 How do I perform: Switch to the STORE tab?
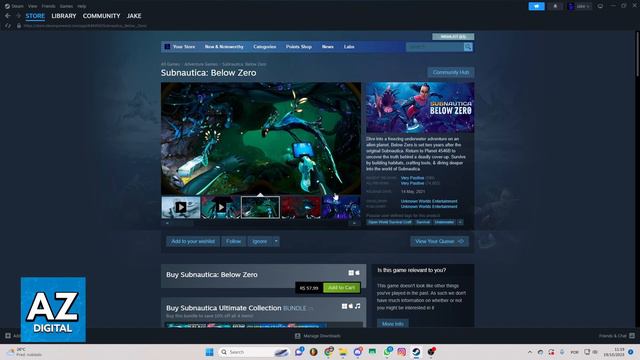tap(35, 16)
